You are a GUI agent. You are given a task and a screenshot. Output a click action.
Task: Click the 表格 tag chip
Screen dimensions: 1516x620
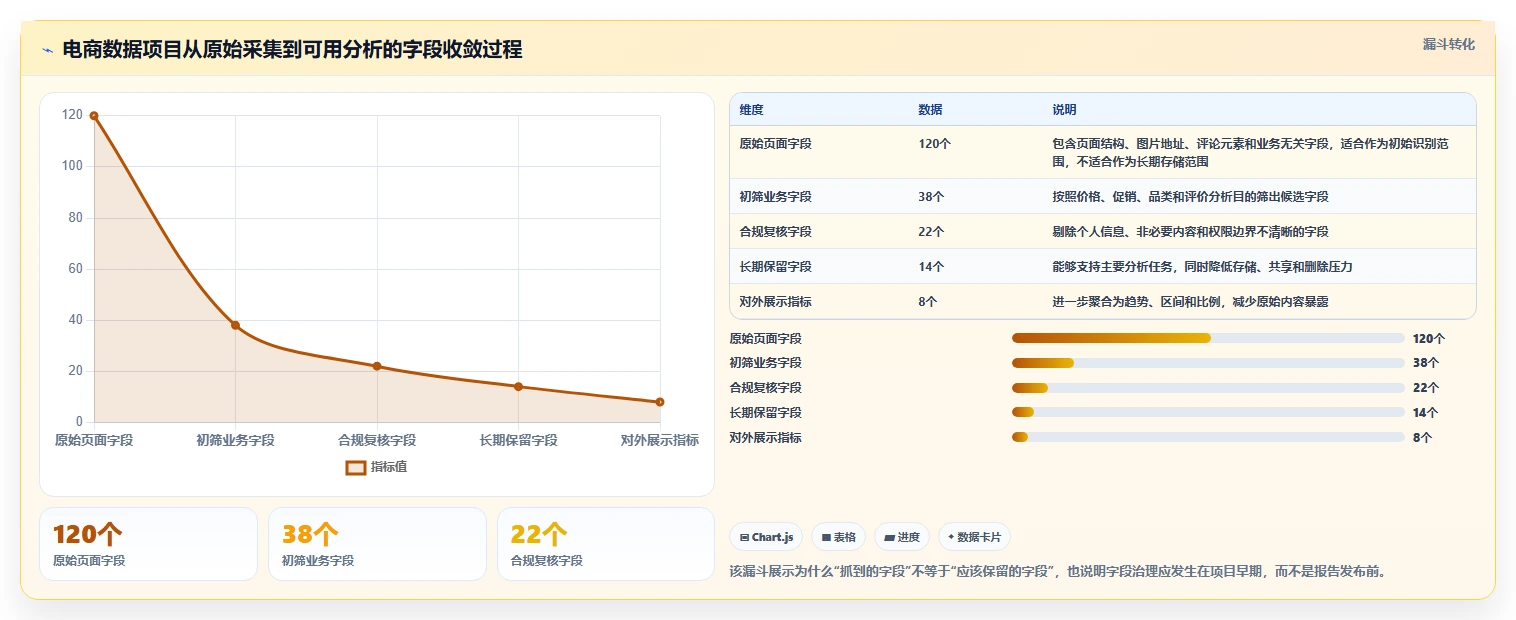[838, 537]
